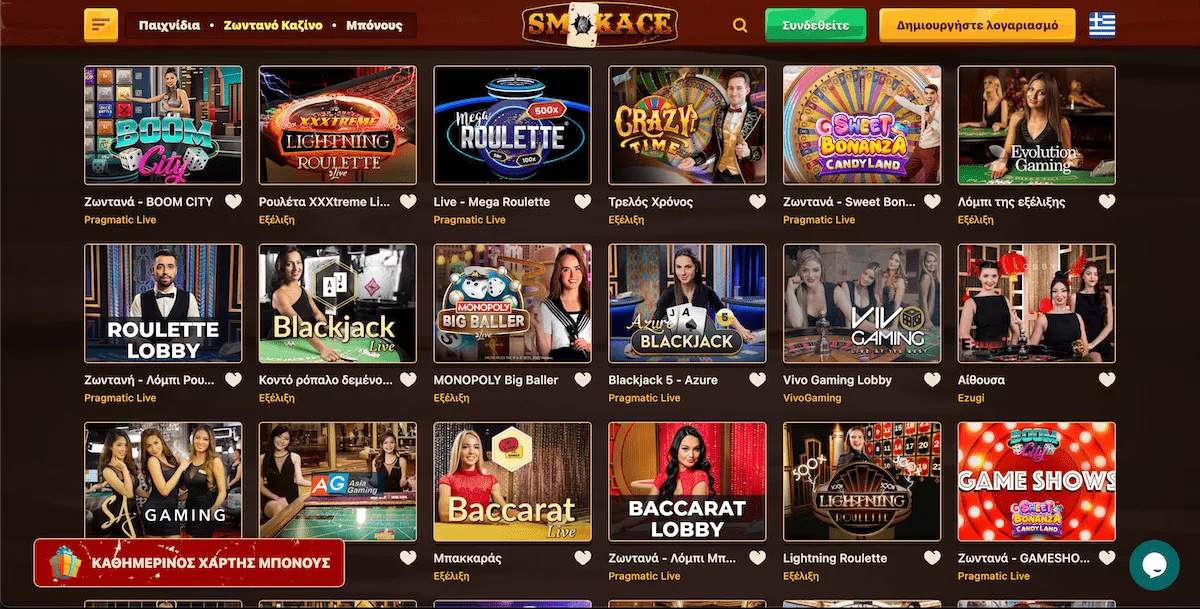Screen dimensions: 1200x609
Task: Open the Greek flag language selector
Action: [1102, 25]
